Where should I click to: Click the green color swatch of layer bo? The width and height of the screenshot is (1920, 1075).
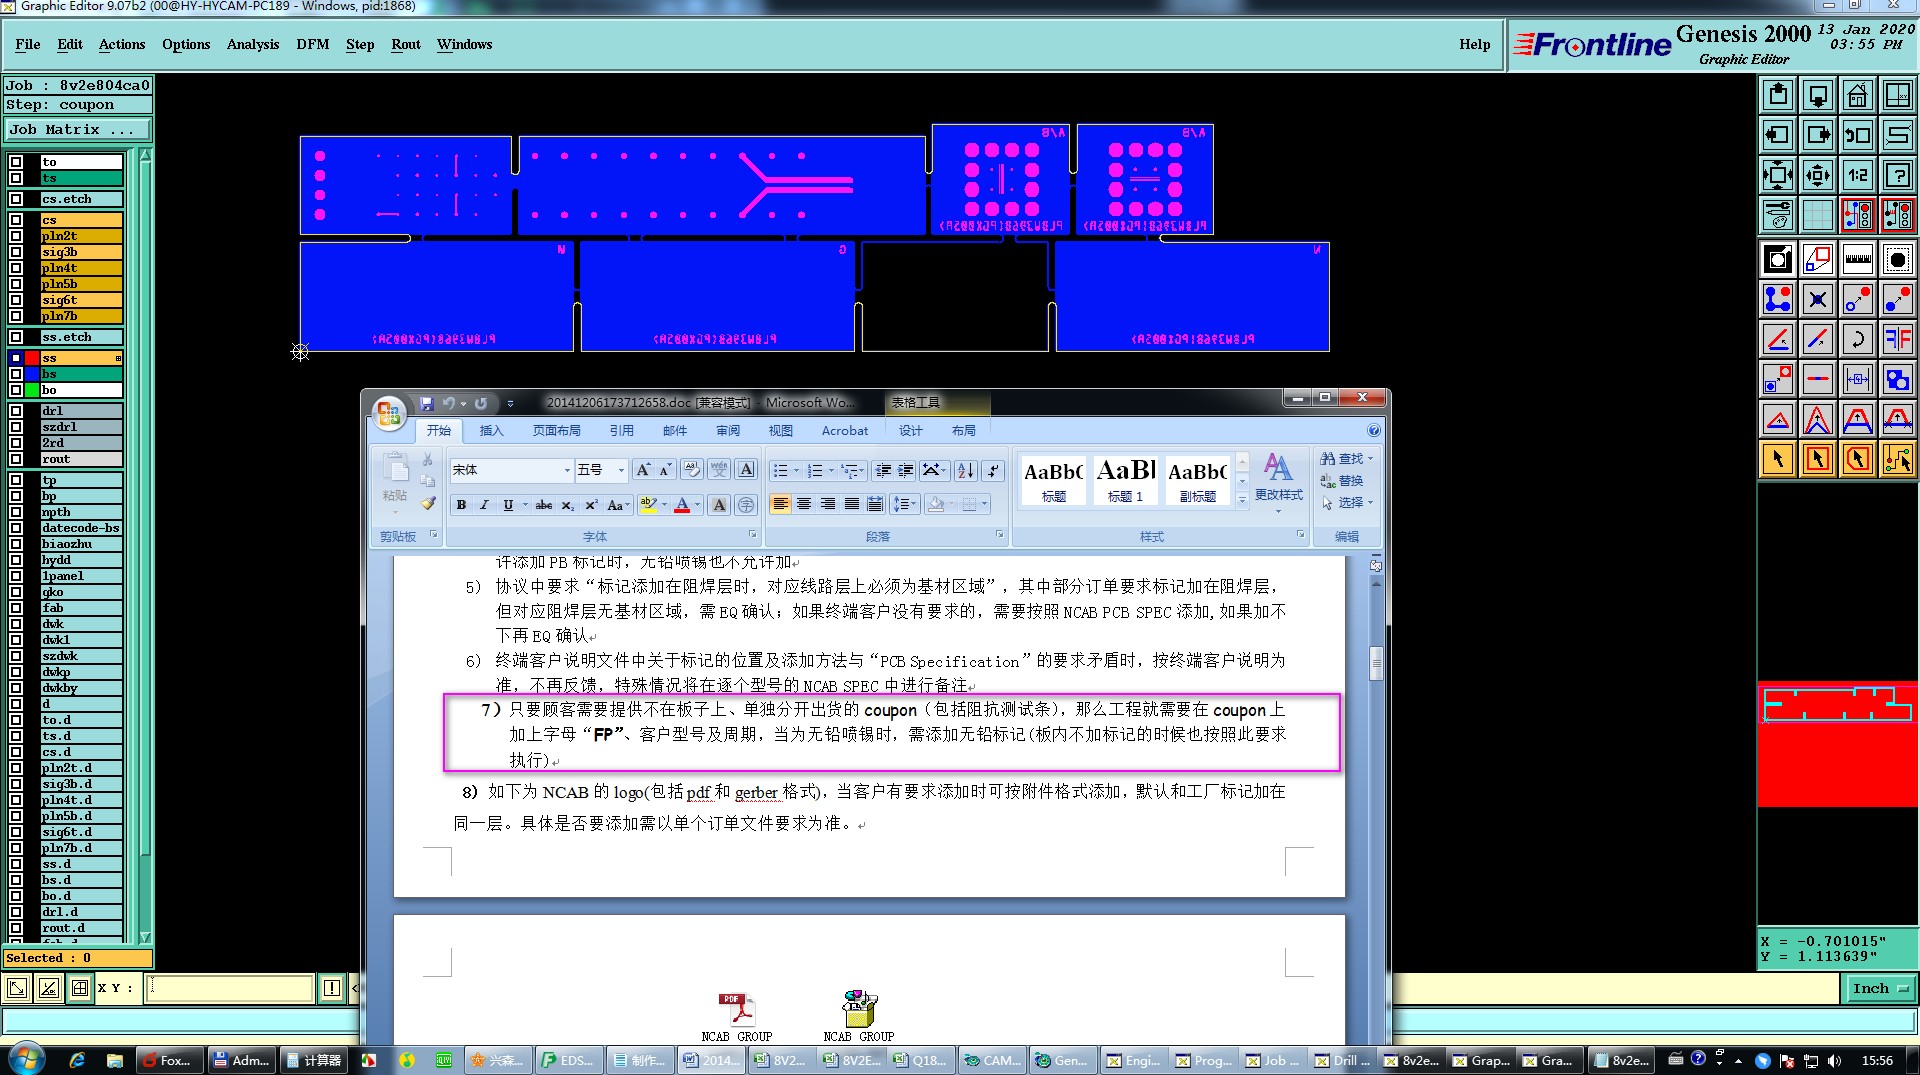pos(32,390)
